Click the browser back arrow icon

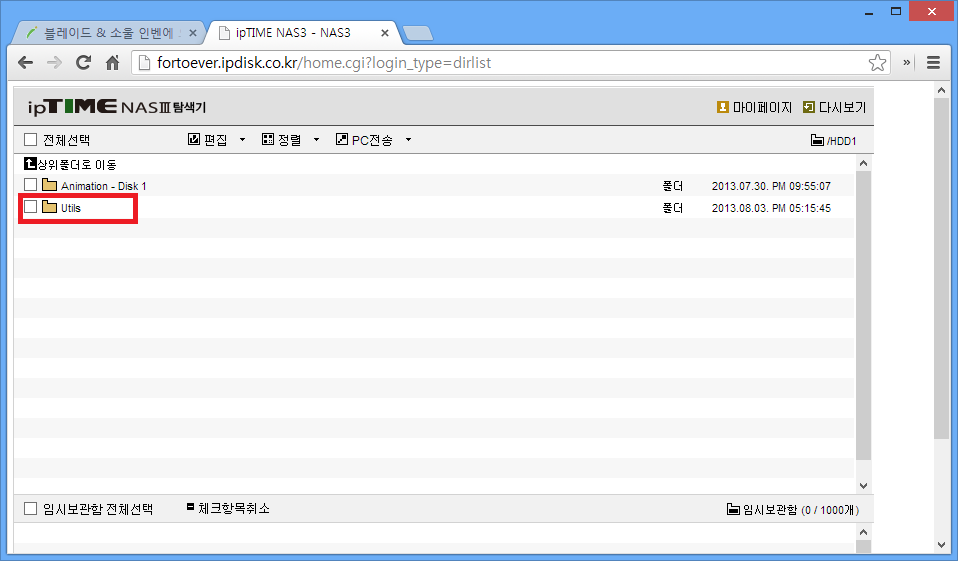pyautogui.click(x=26, y=63)
